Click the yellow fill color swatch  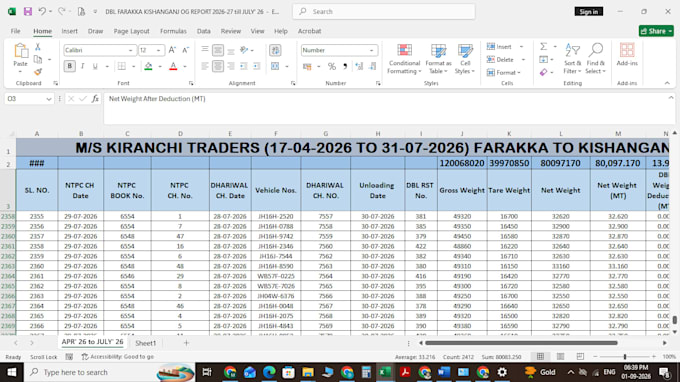point(148,66)
